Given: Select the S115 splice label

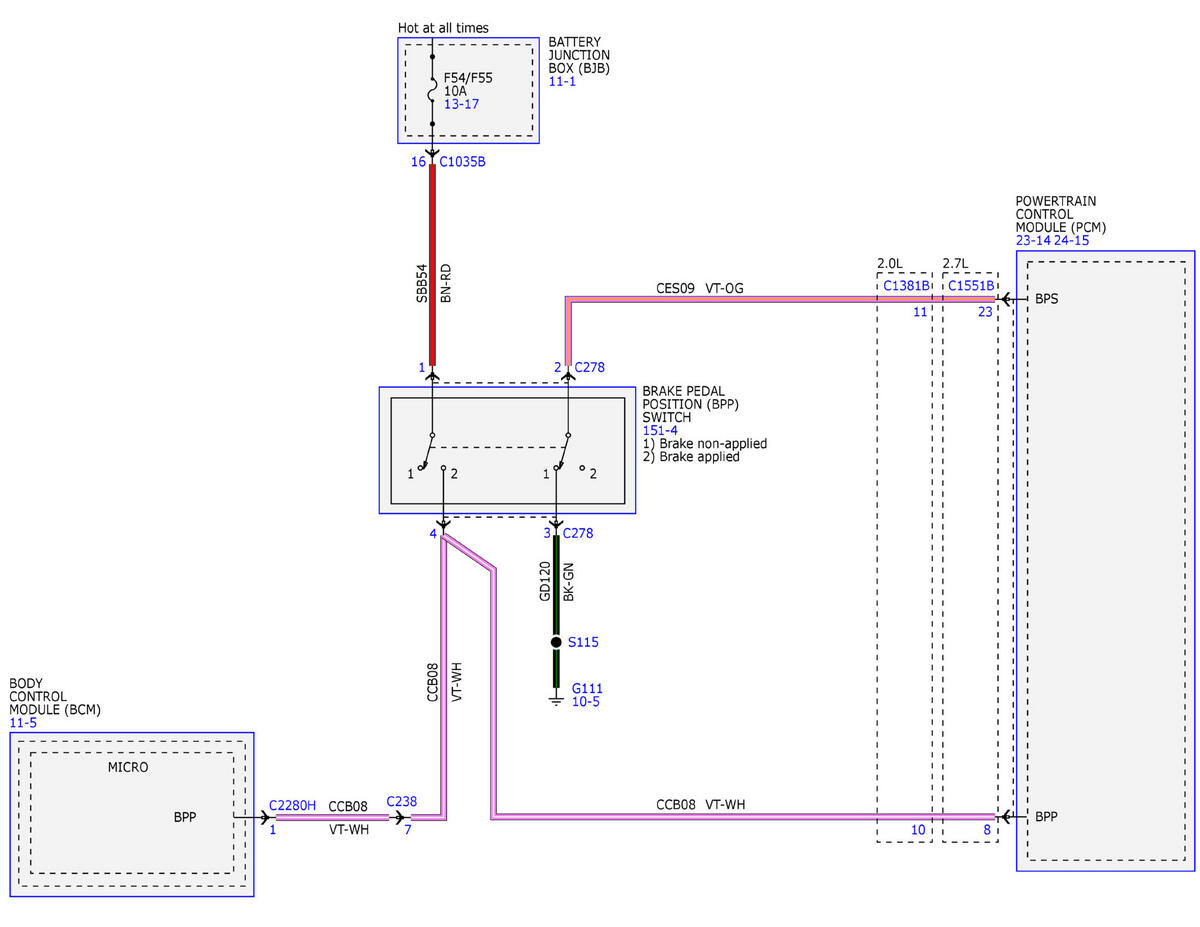Looking at the screenshot, I should [x=583, y=642].
